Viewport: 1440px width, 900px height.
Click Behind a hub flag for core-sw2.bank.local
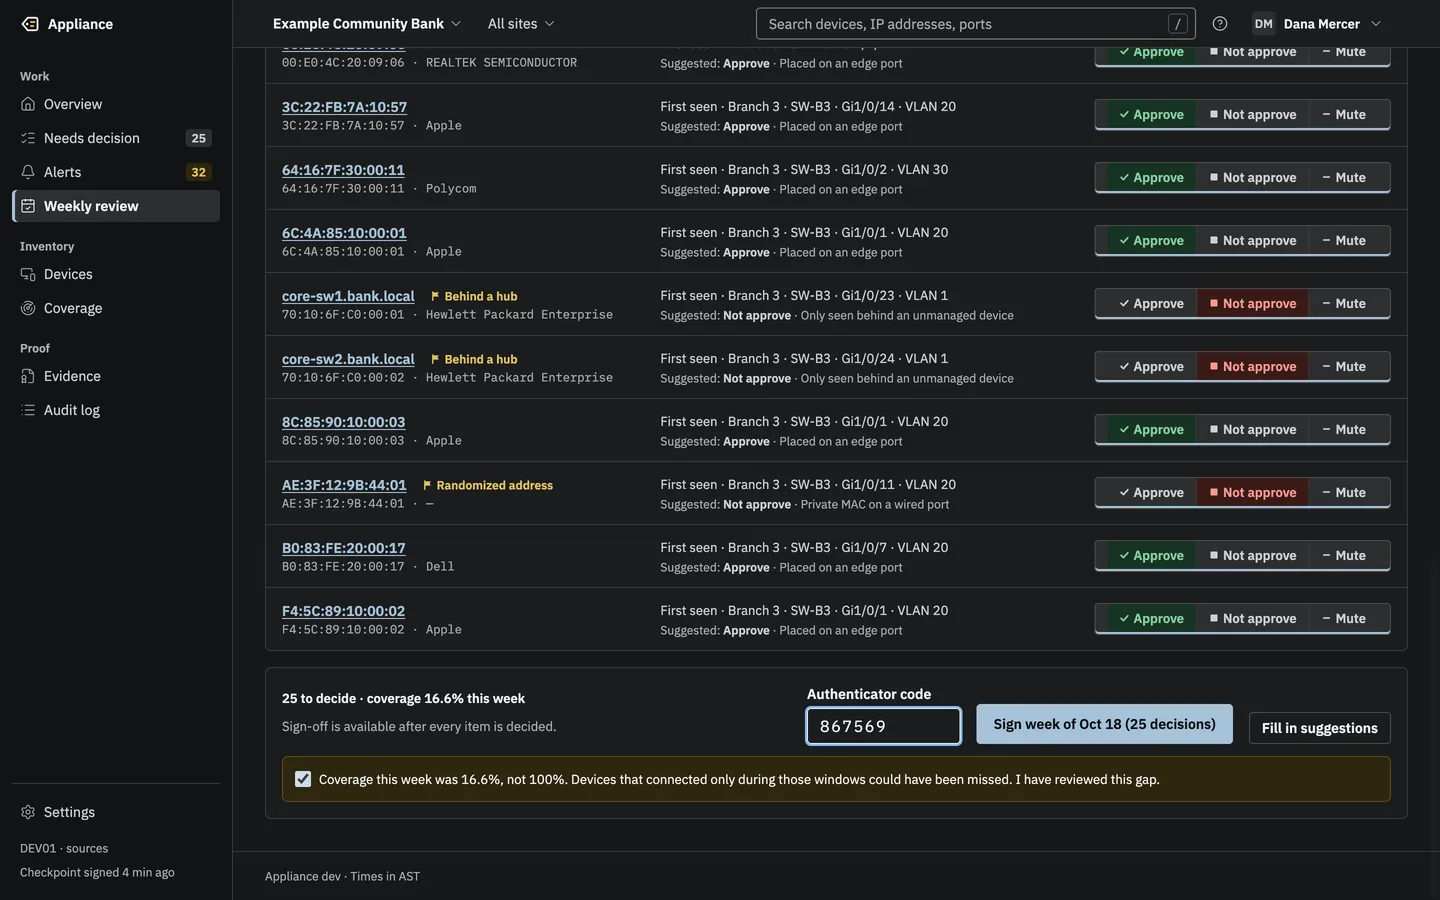(x=474, y=359)
